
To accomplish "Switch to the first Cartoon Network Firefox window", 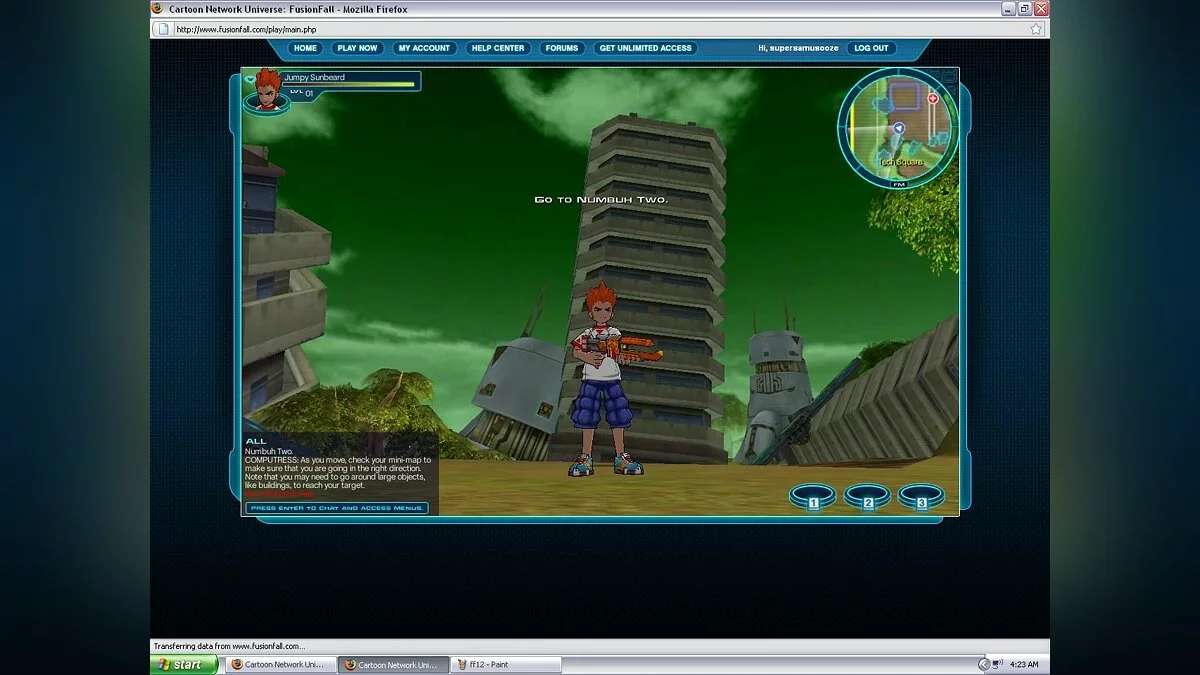I will [x=280, y=663].
